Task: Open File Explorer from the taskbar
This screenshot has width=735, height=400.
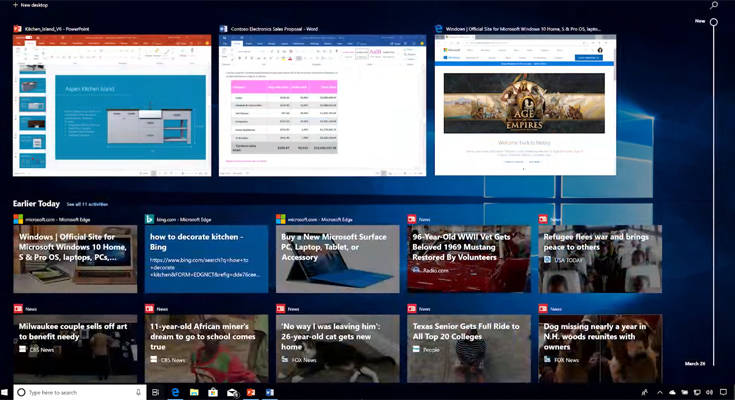Action: (194, 392)
